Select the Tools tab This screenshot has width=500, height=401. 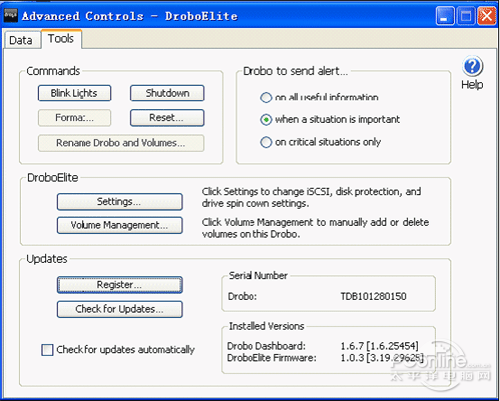click(61, 39)
